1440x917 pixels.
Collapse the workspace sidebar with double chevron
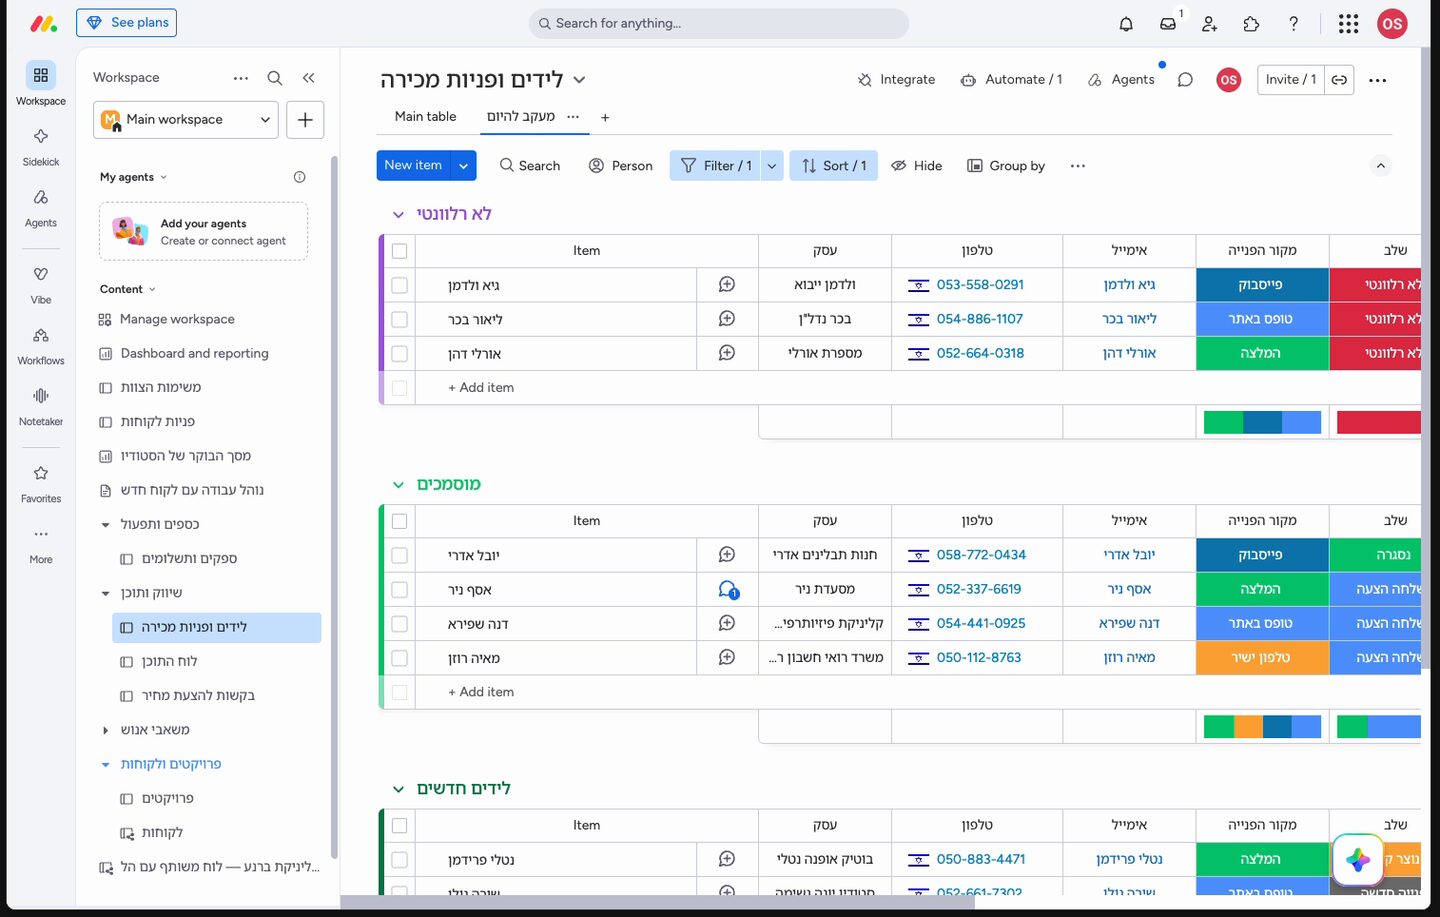(309, 78)
